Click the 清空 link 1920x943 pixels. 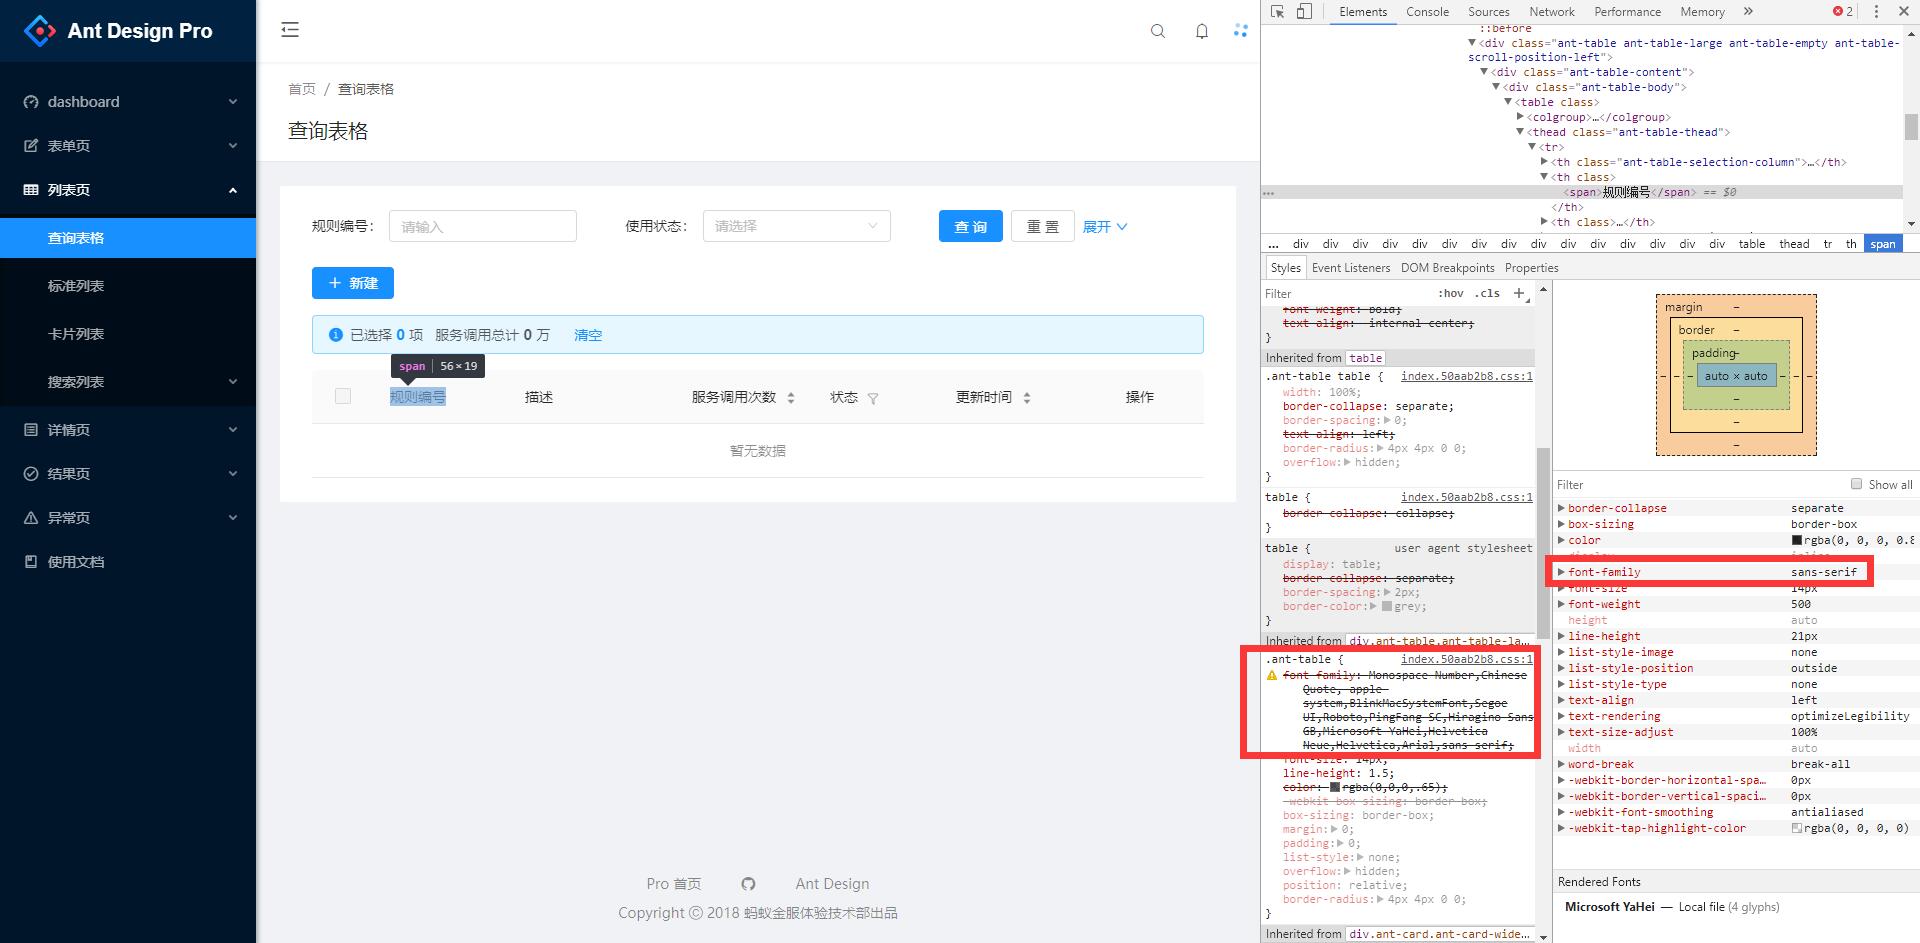point(588,335)
